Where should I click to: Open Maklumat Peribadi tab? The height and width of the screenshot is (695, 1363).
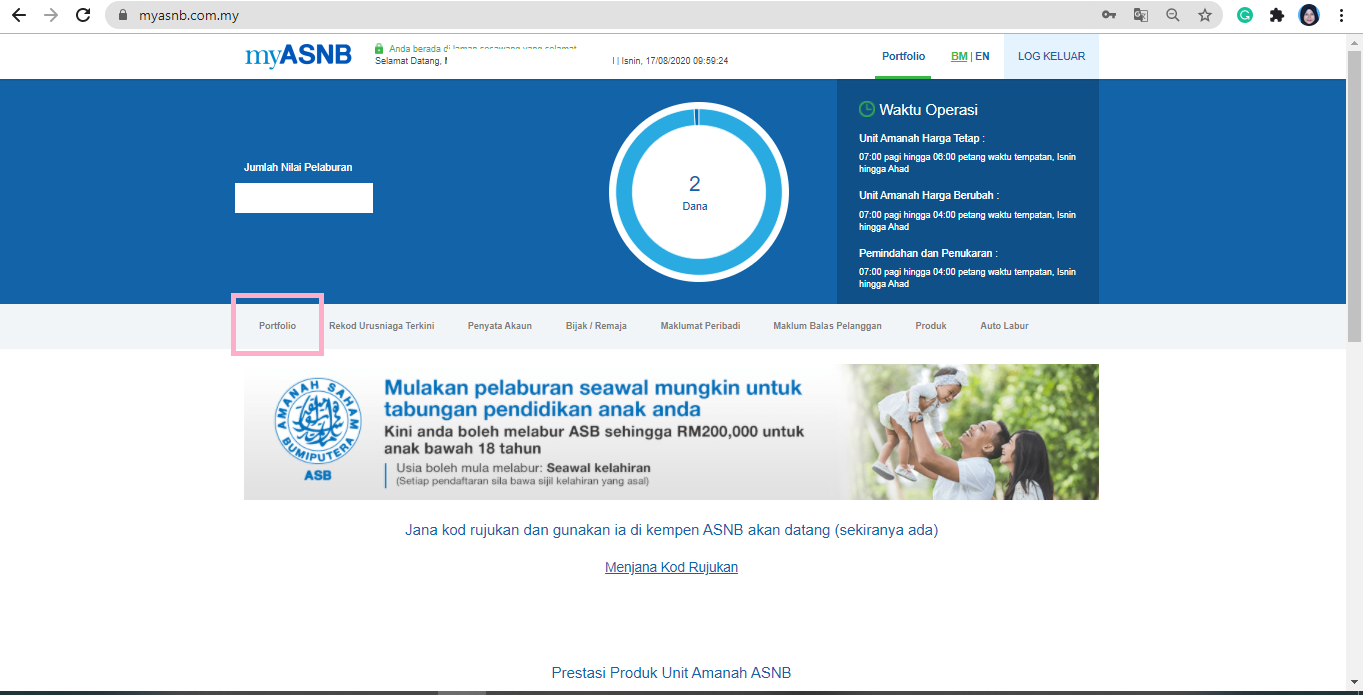tap(700, 326)
